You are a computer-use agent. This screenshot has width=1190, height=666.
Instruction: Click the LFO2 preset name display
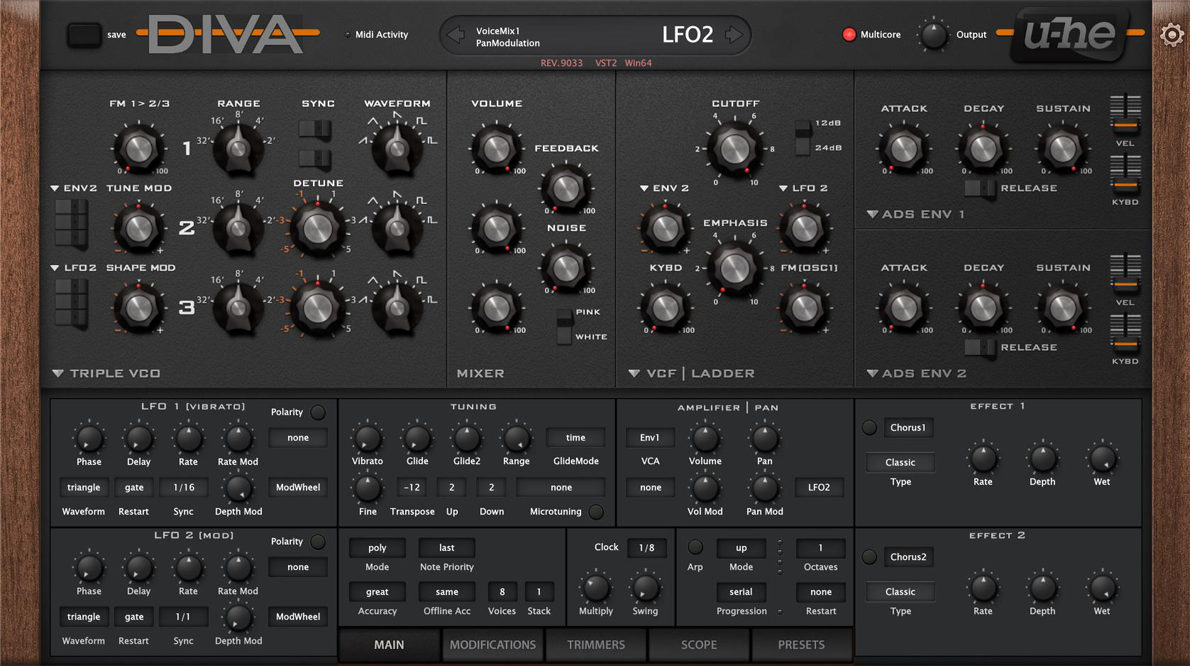688,35
